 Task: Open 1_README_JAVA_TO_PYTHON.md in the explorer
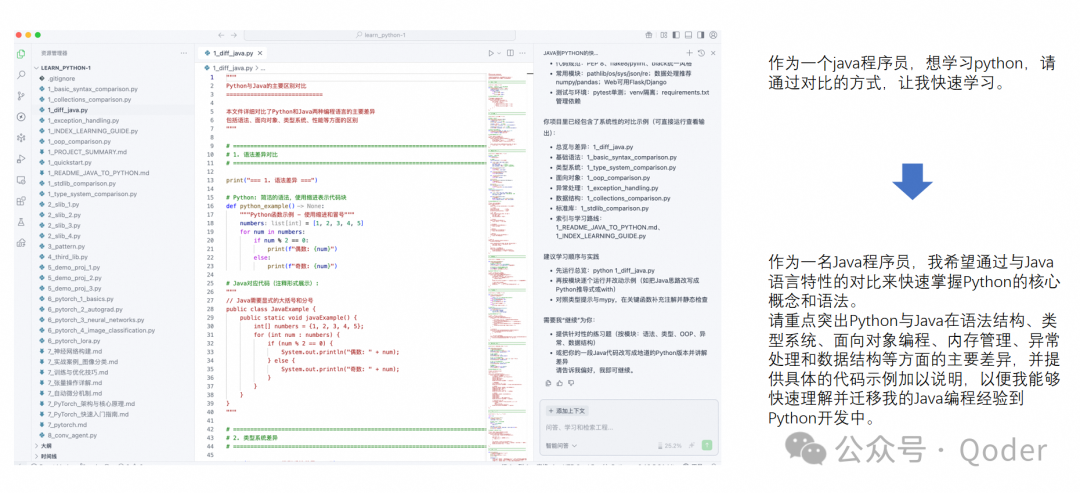(x=98, y=173)
